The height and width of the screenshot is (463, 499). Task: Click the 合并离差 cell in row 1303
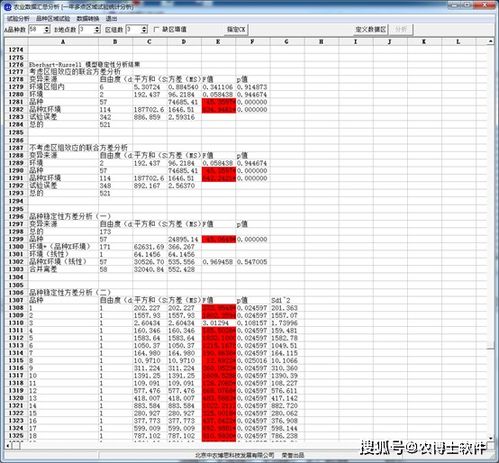click(63, 269)
